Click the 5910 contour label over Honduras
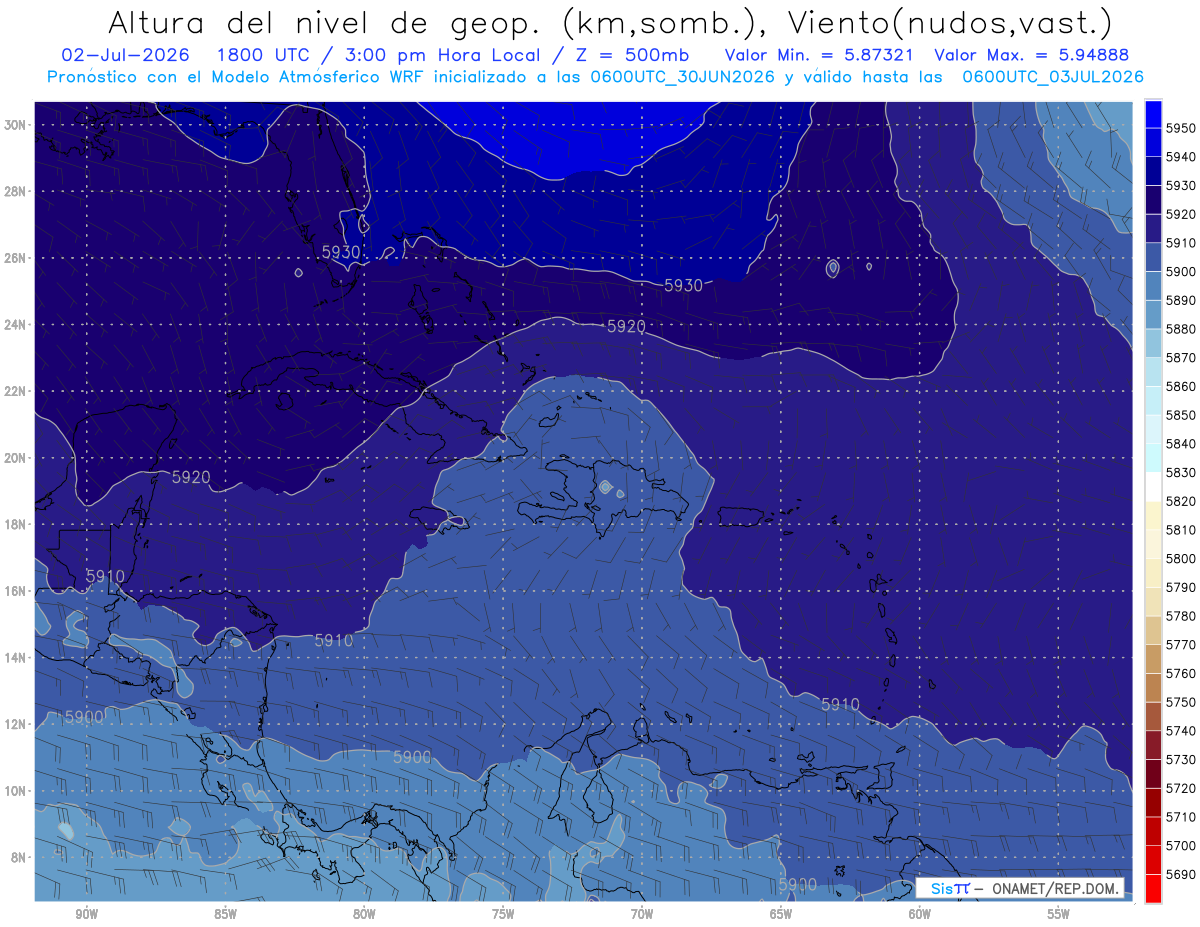 [x=105, y=576]
